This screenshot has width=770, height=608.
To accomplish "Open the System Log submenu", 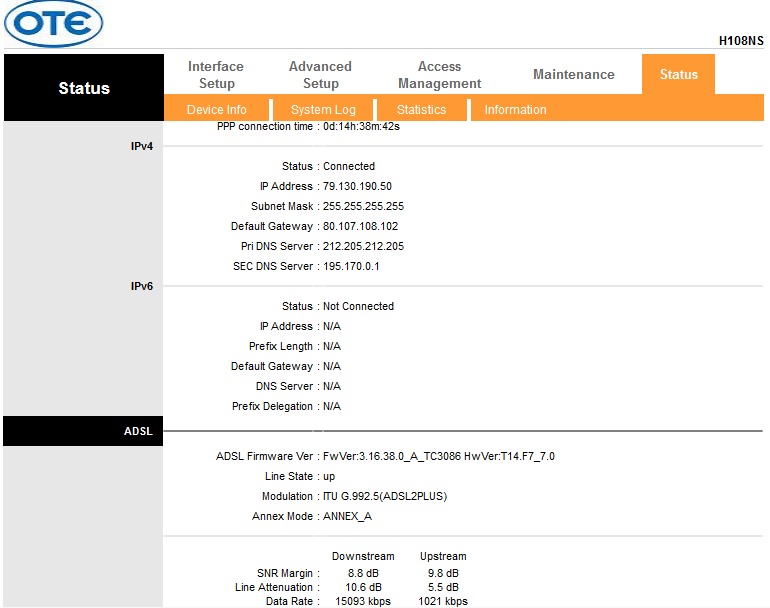I will click(323, 110).
